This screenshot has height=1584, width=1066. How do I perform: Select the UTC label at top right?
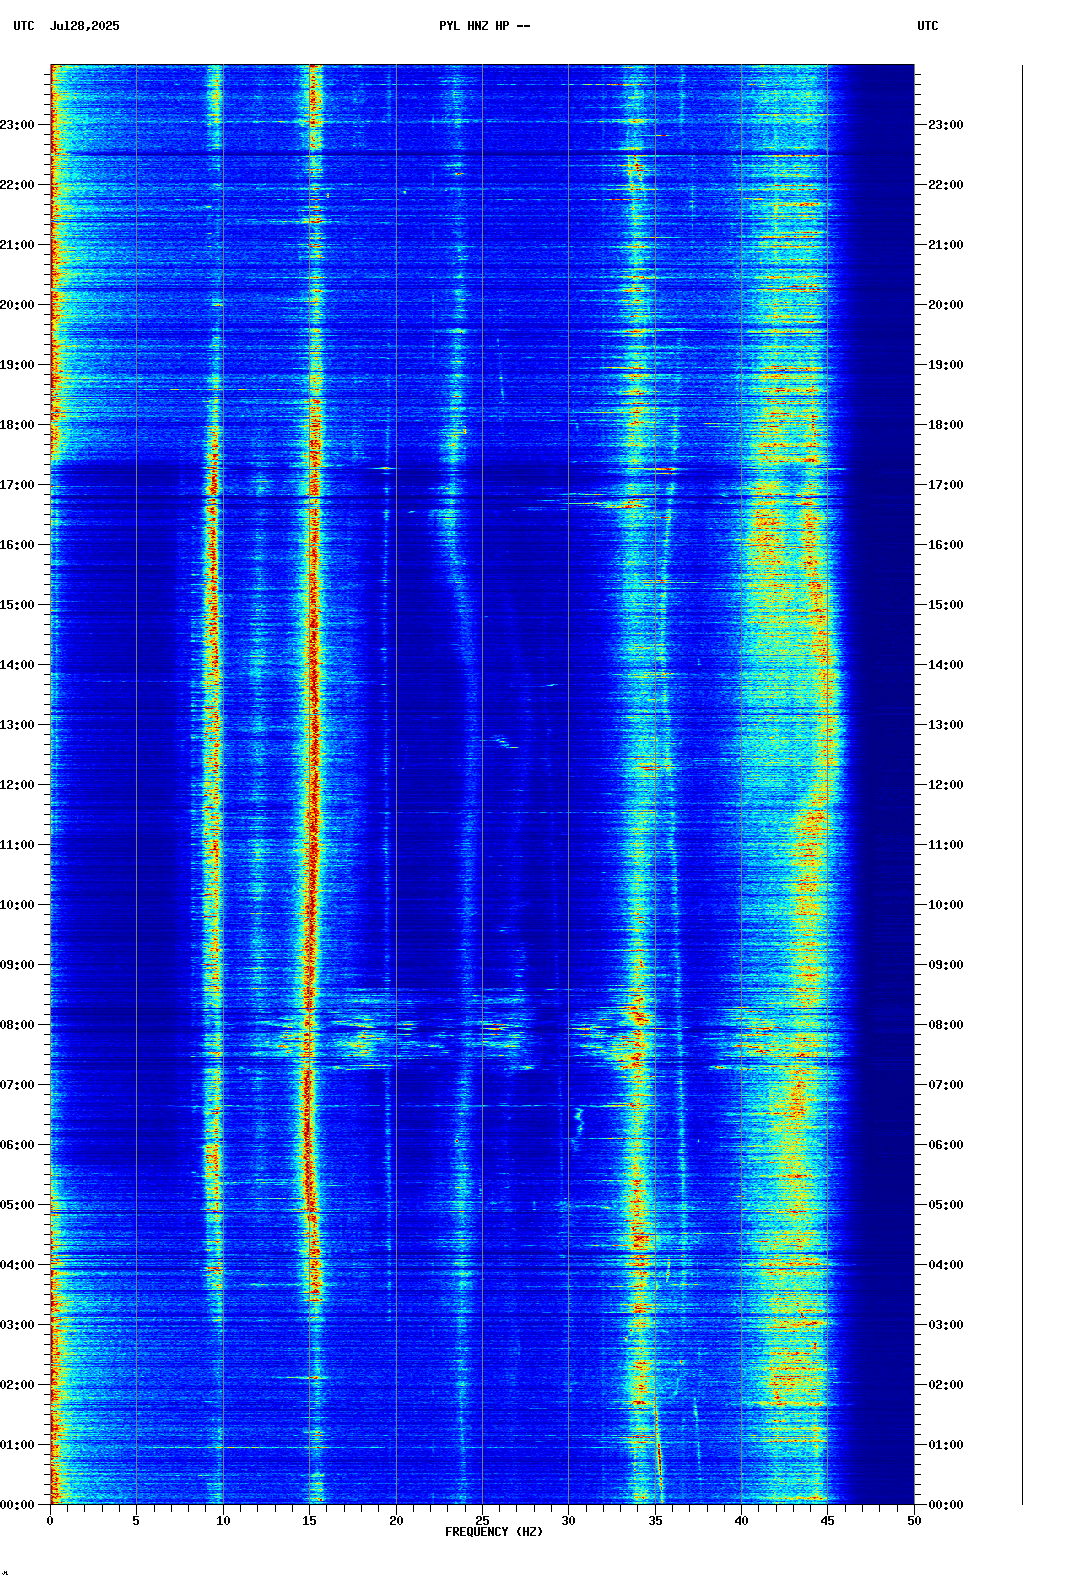[x=927, y=26]
